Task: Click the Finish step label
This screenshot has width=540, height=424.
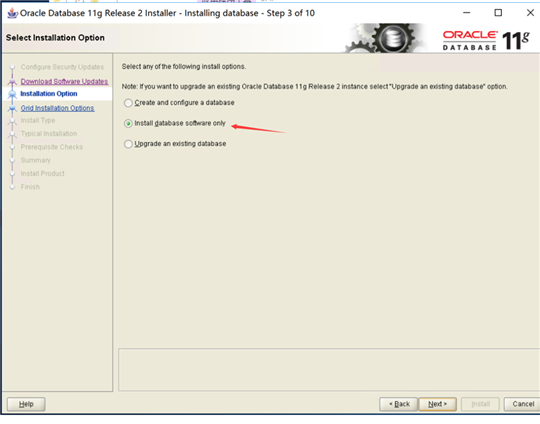Action: (30, 187)
